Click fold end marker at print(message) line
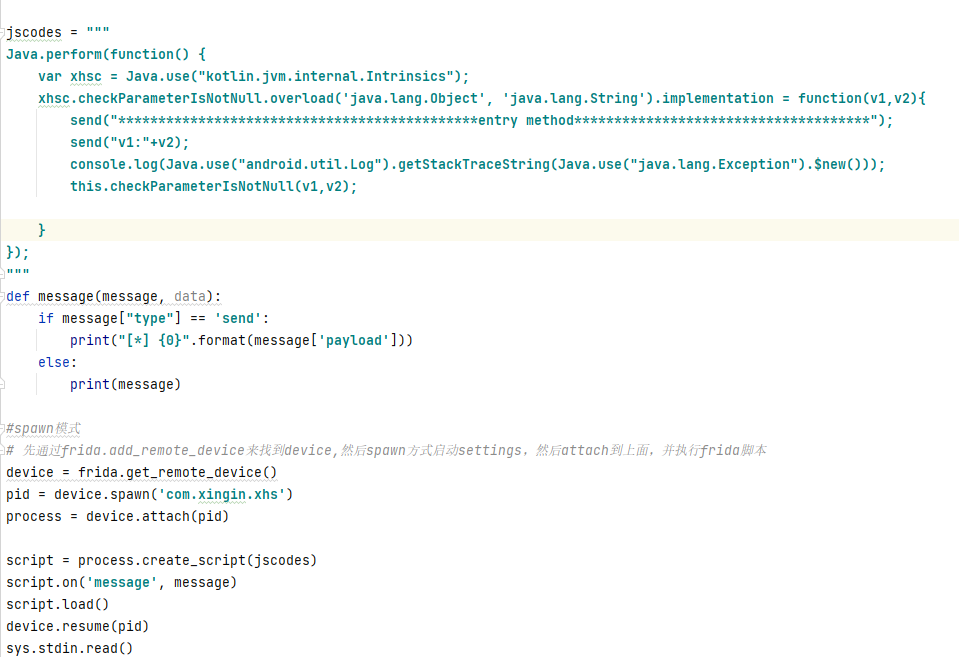Screen dimensions: 959x657 pyautogui.click(x=3, y=384)
